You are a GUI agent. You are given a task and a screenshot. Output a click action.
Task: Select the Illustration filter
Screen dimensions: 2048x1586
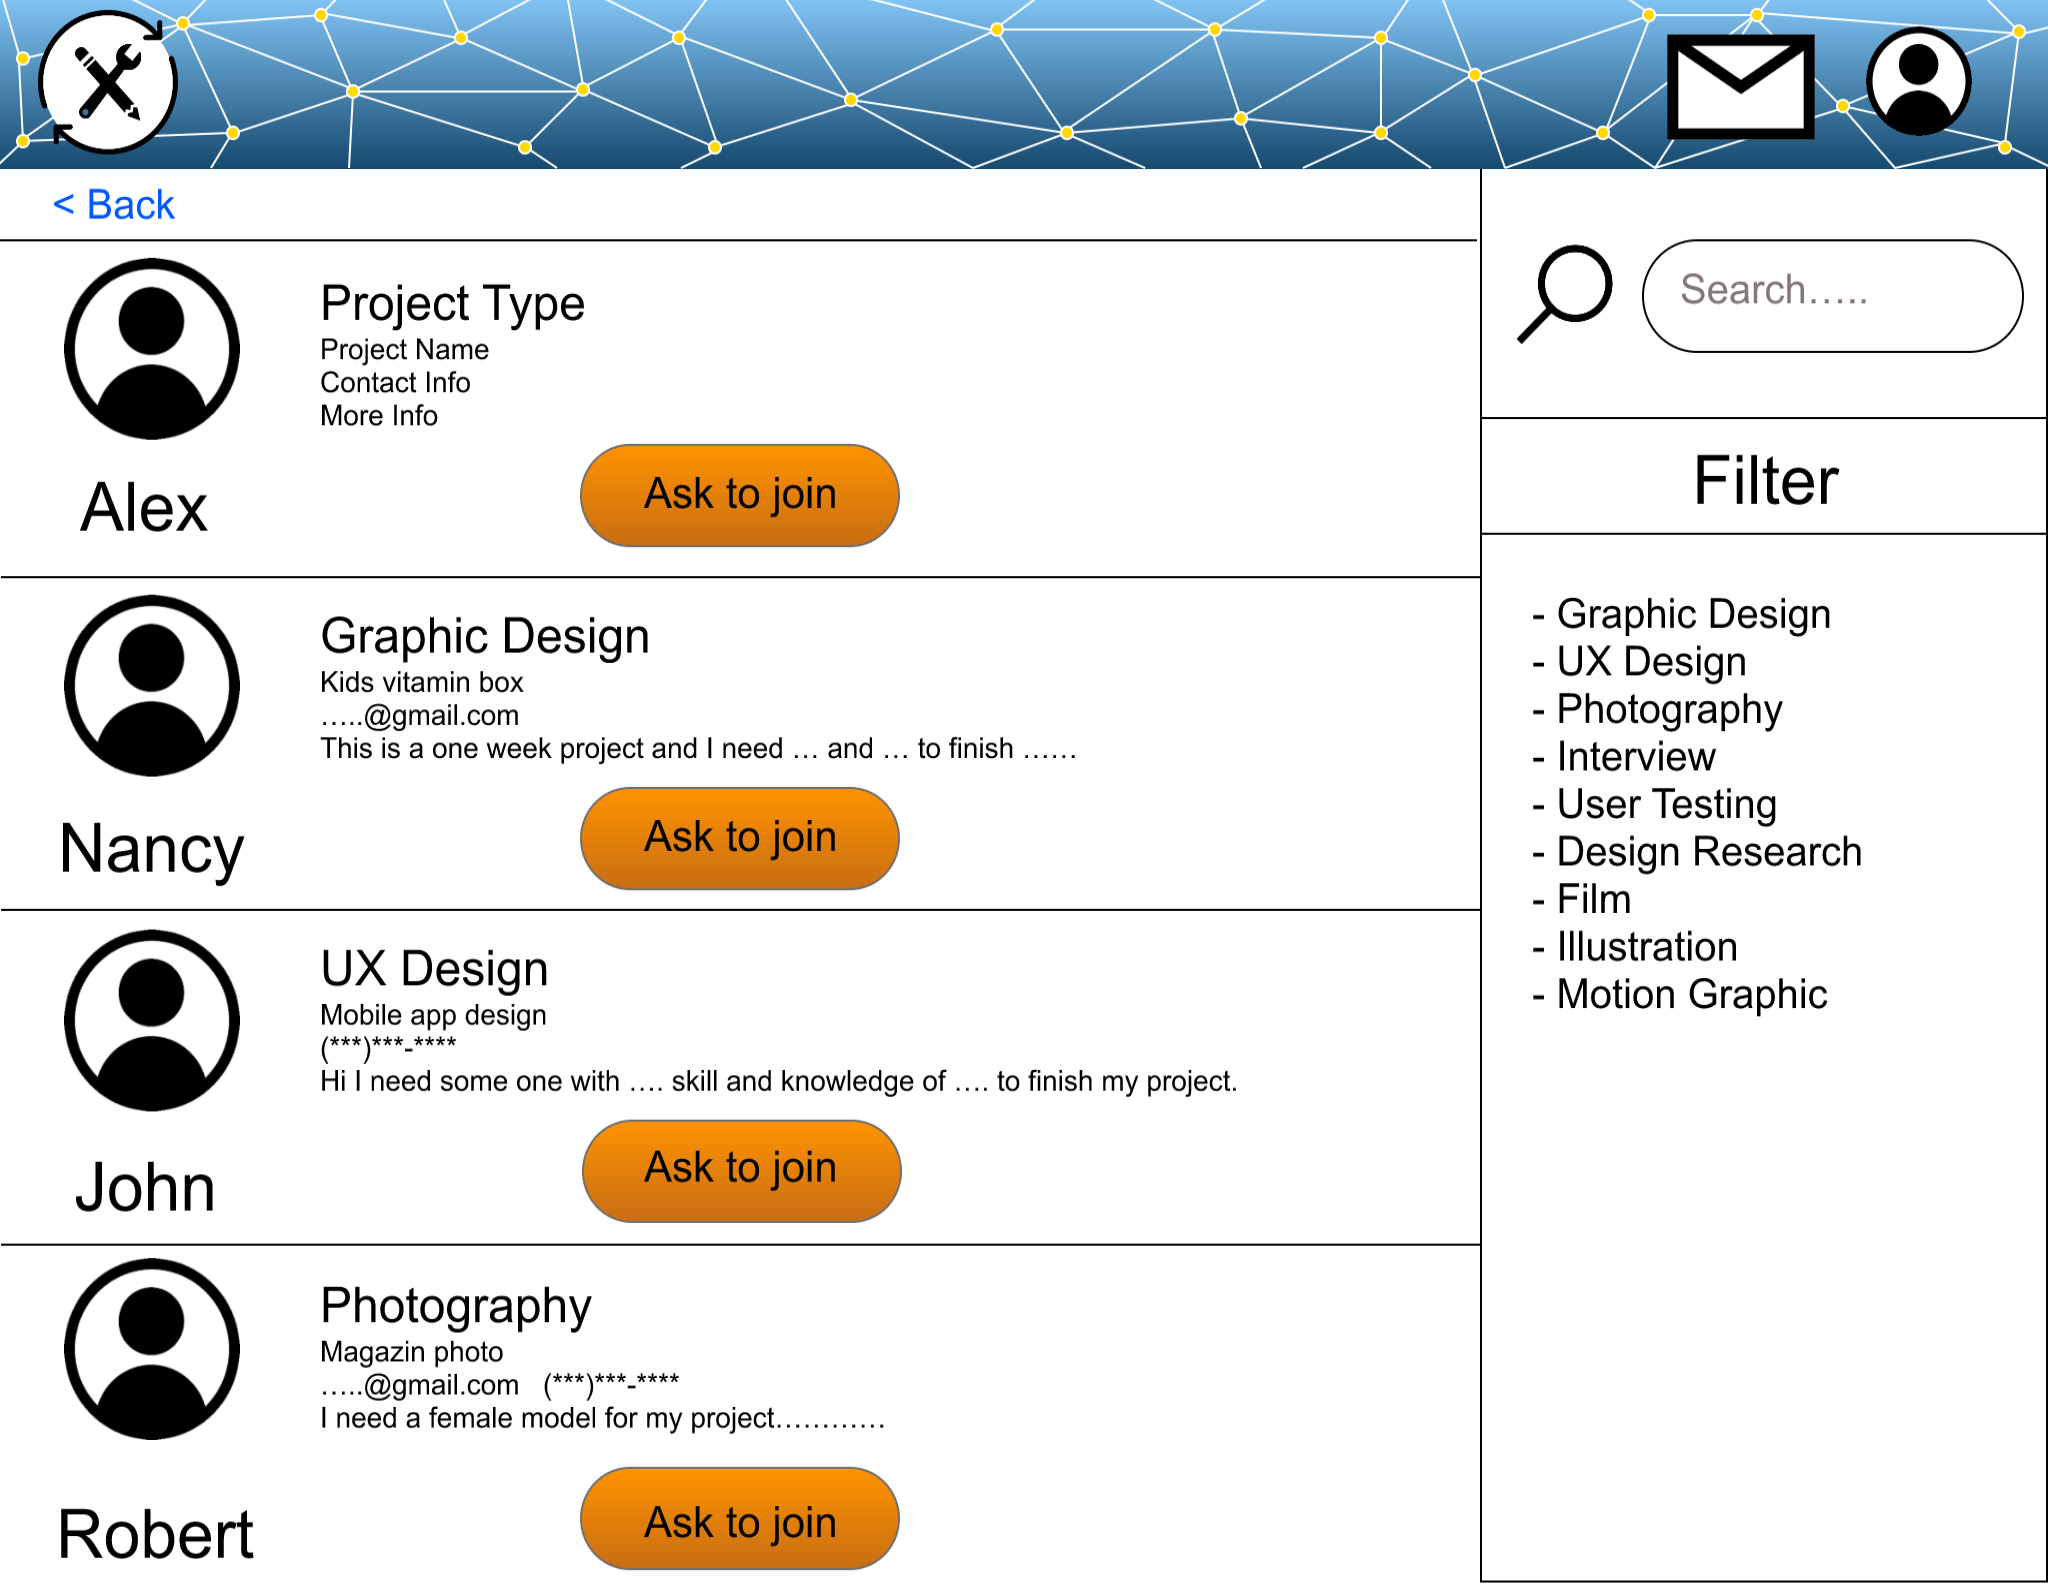click(x=1647, y=947)
